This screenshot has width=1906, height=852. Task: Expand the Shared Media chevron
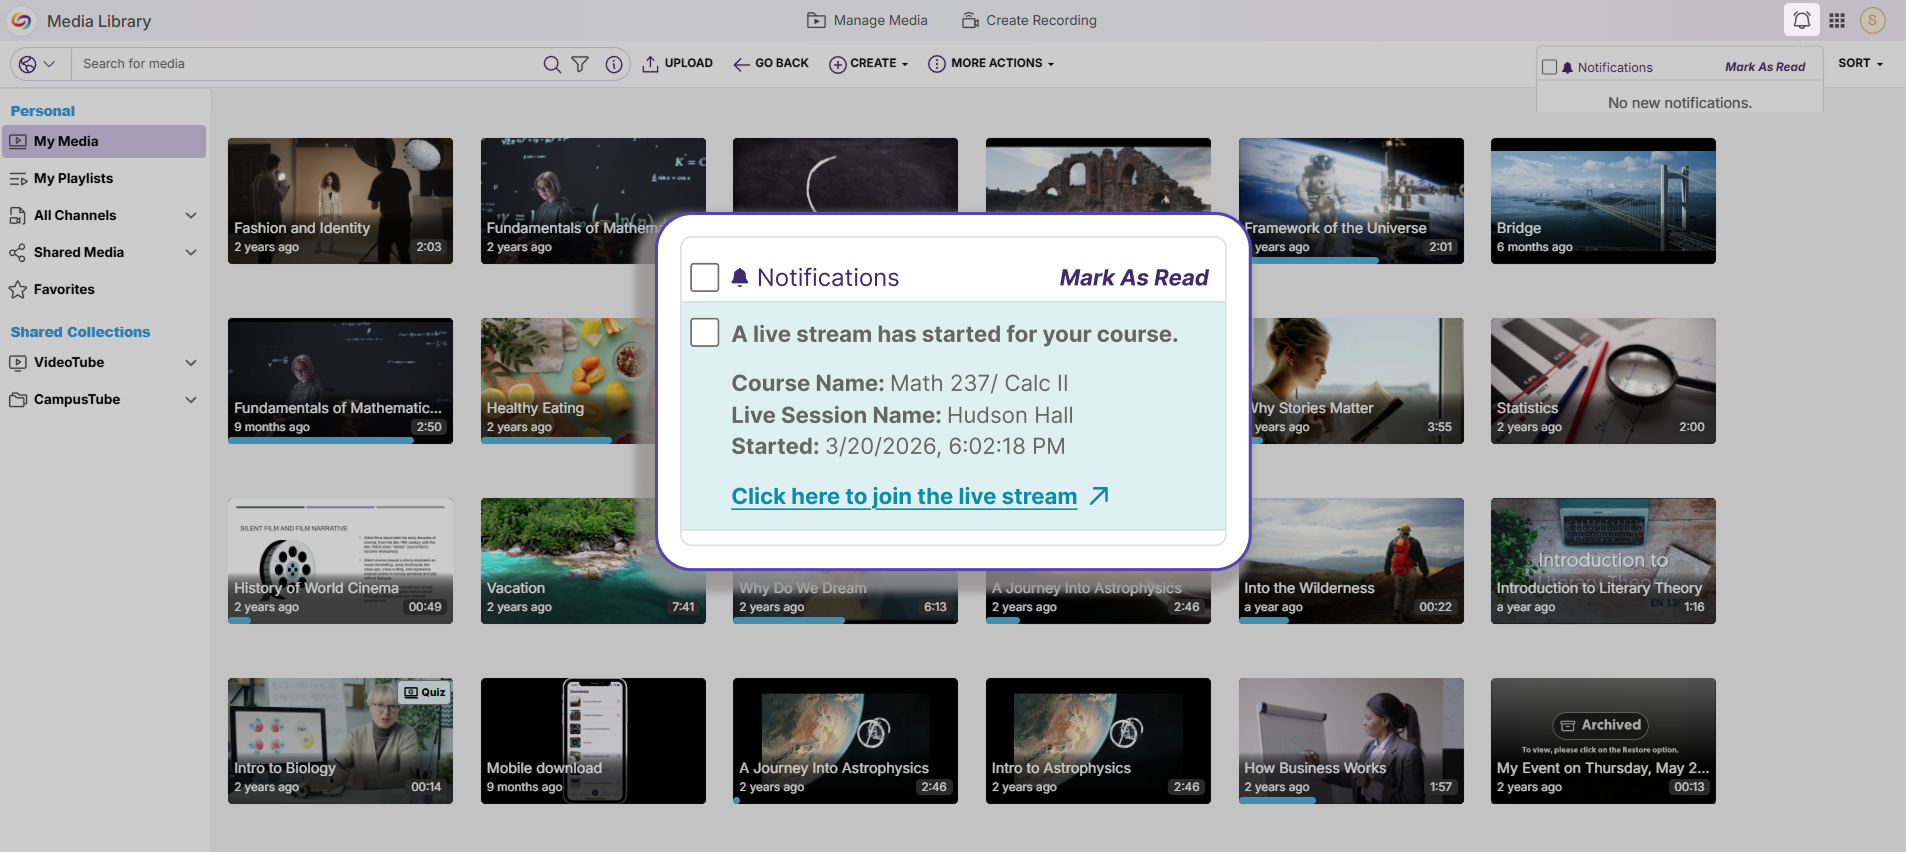click(x=191, y=252)
